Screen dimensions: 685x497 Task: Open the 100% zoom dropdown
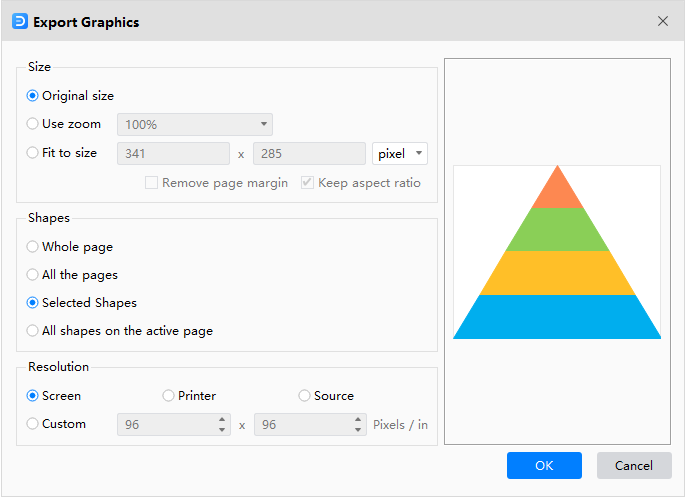click(x=195, y=125)
